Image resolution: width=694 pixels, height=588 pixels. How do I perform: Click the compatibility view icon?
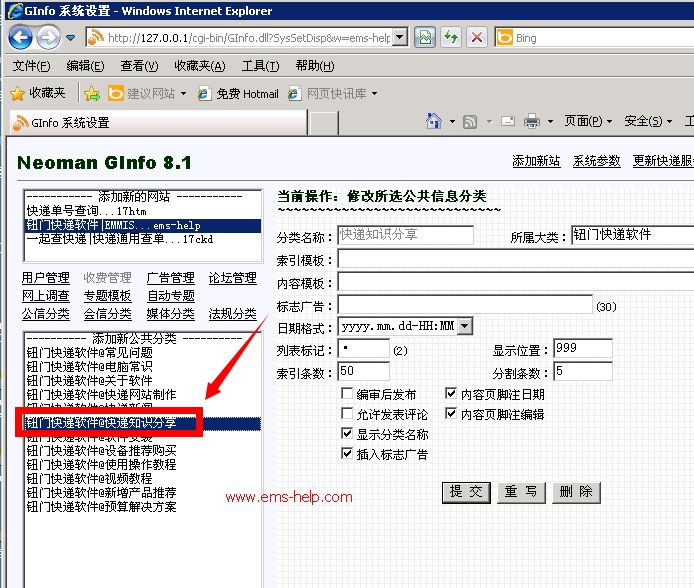tap(425, 38)
